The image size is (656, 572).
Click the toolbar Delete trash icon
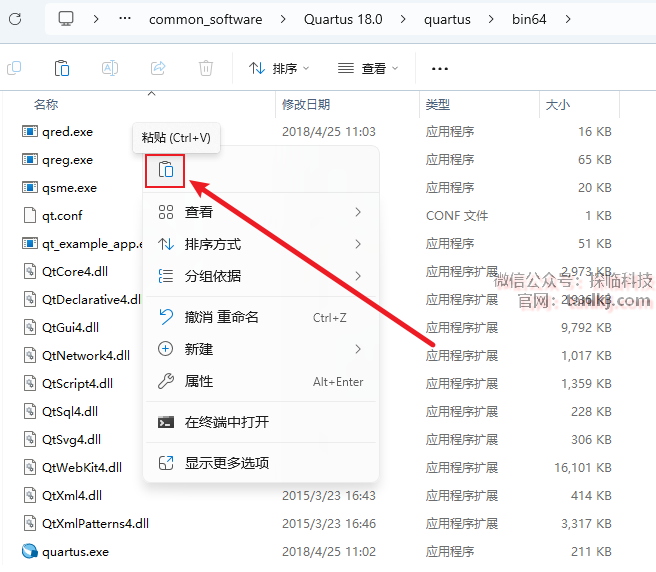[x=206, y=68]
